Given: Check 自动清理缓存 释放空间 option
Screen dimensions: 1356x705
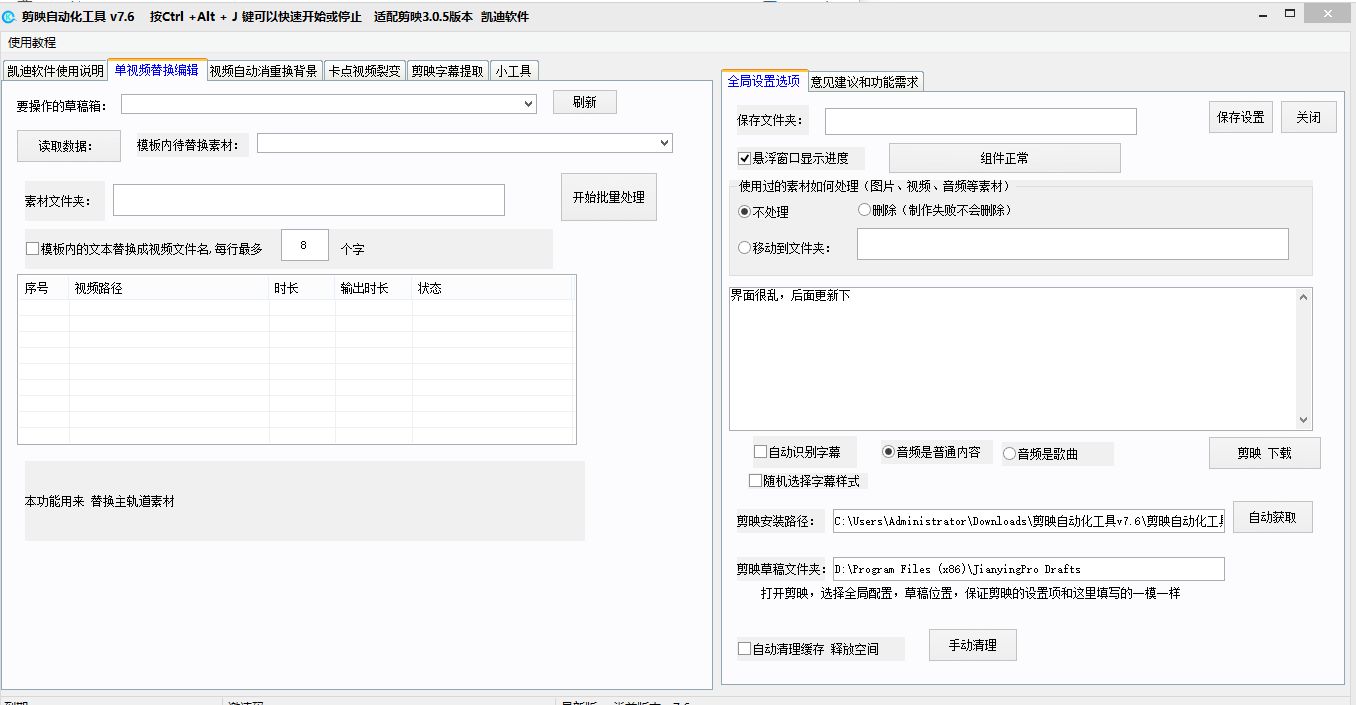Looking at the screenshot, I should click(x=744, y=649).
